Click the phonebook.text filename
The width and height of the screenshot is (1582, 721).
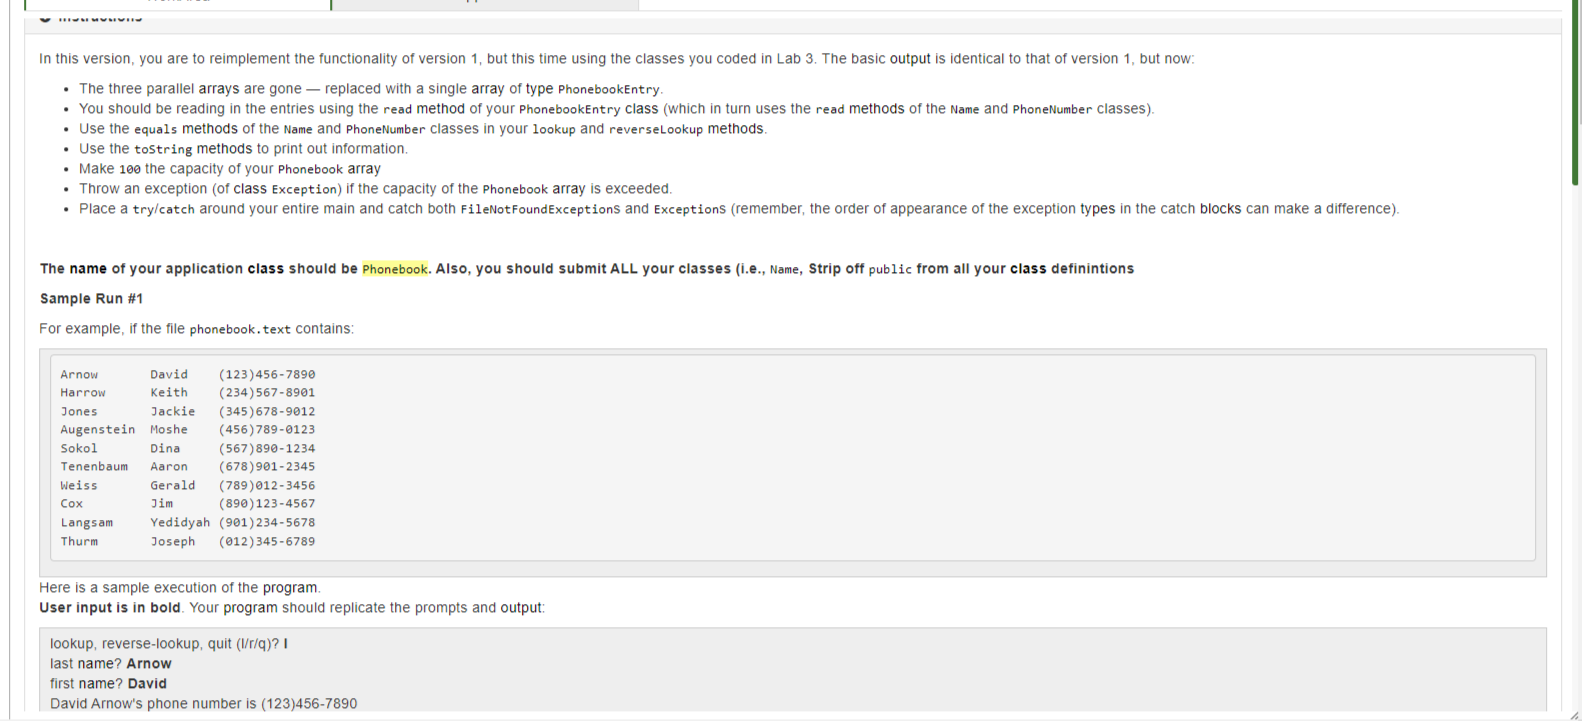pyautogui.click(x=240, y=329)
